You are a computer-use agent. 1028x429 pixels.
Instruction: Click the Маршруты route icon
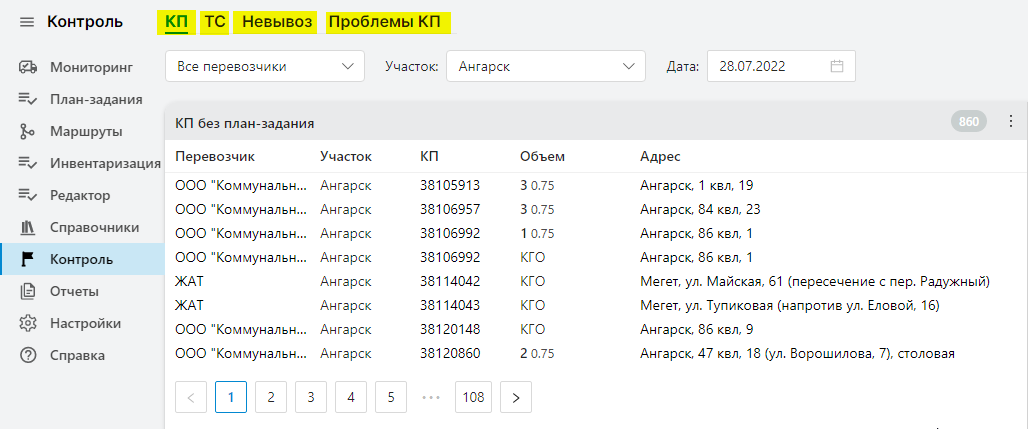[28, 131]
